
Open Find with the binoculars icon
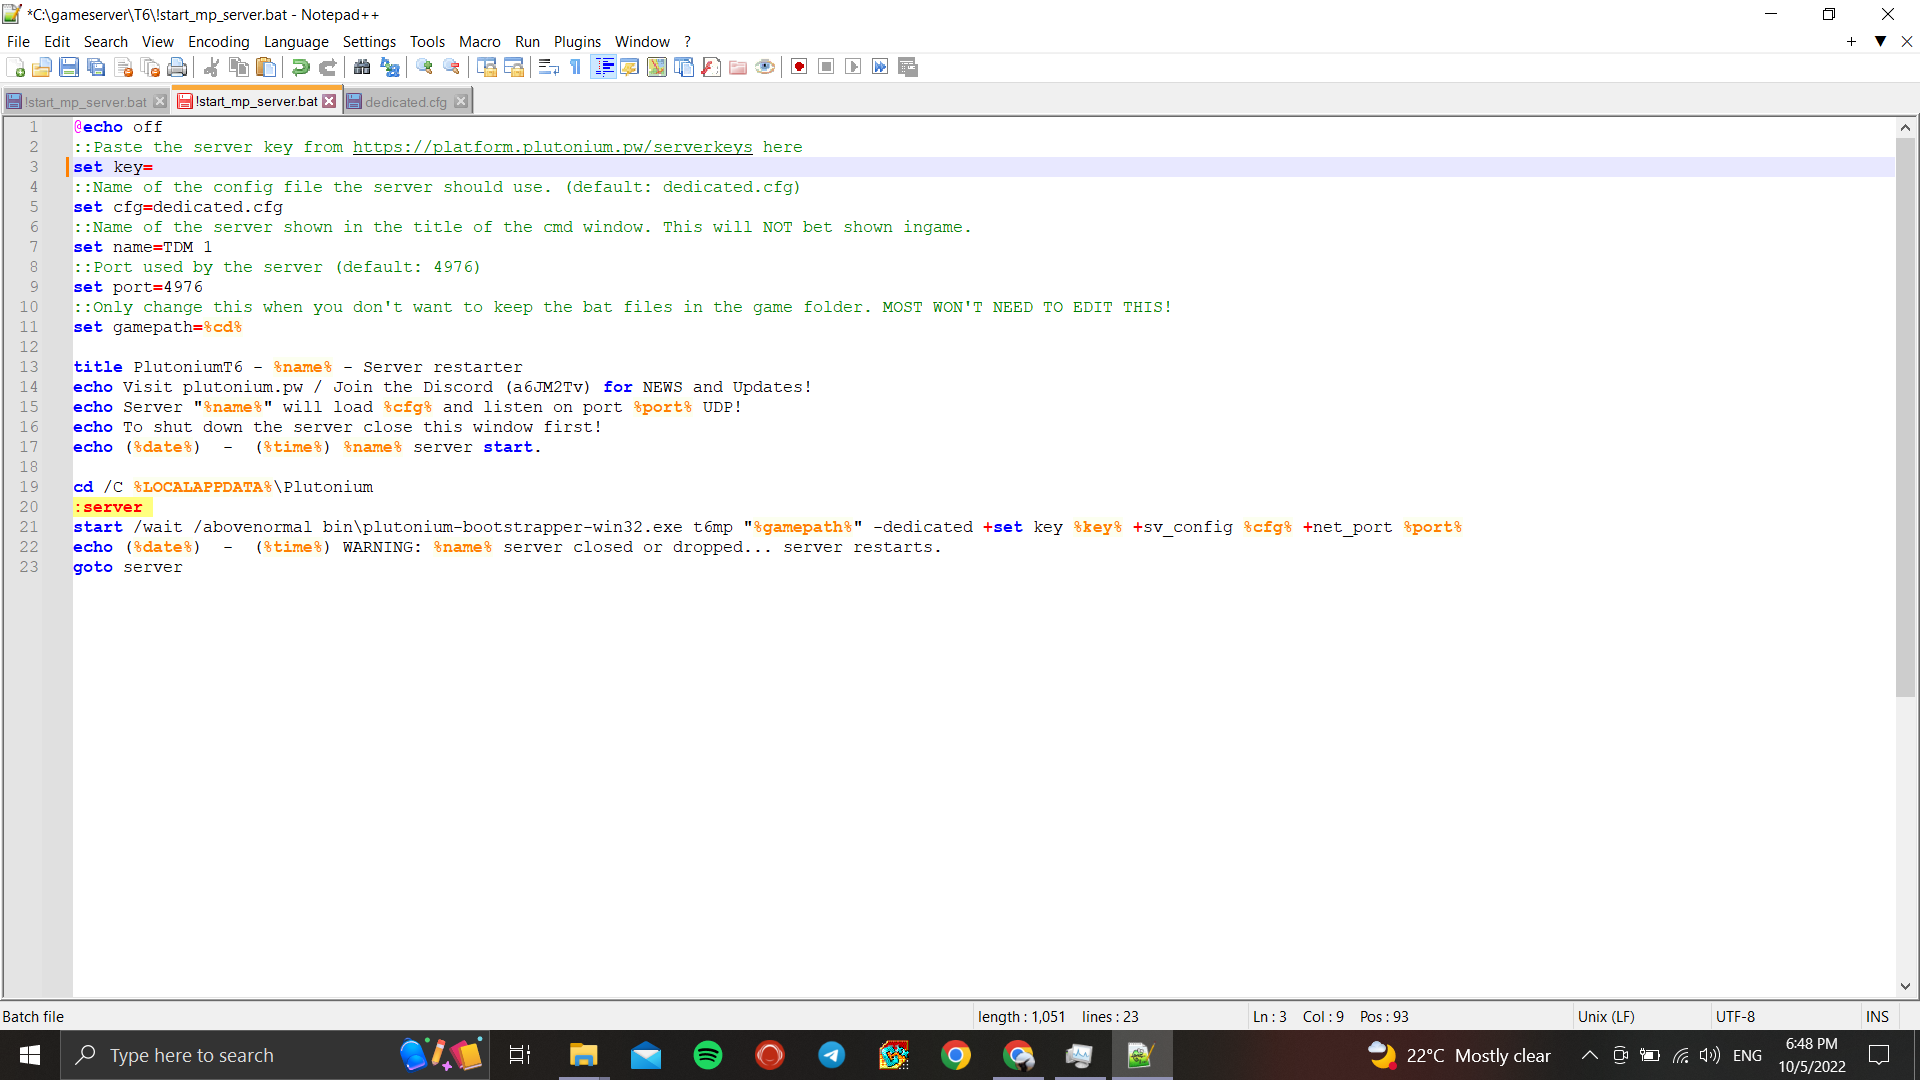[x=362, y=67]
